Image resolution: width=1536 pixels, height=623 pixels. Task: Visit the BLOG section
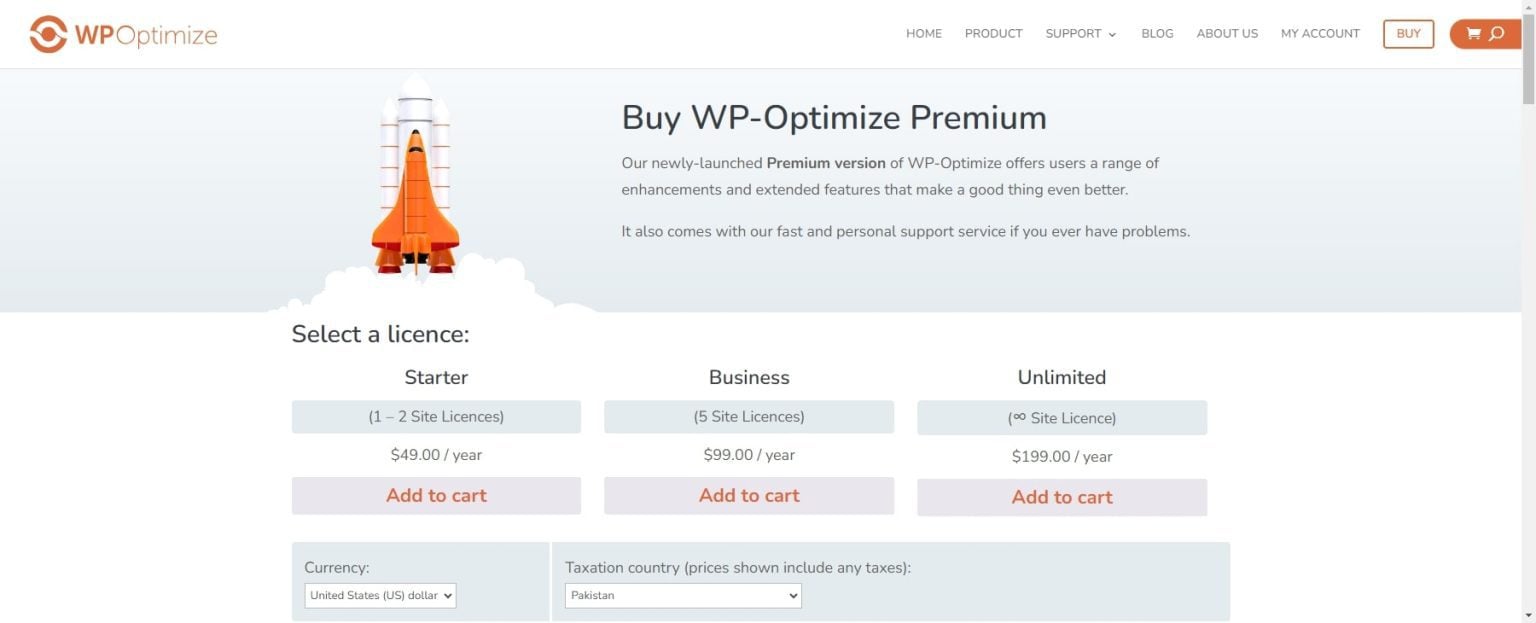coord(1157,33)
